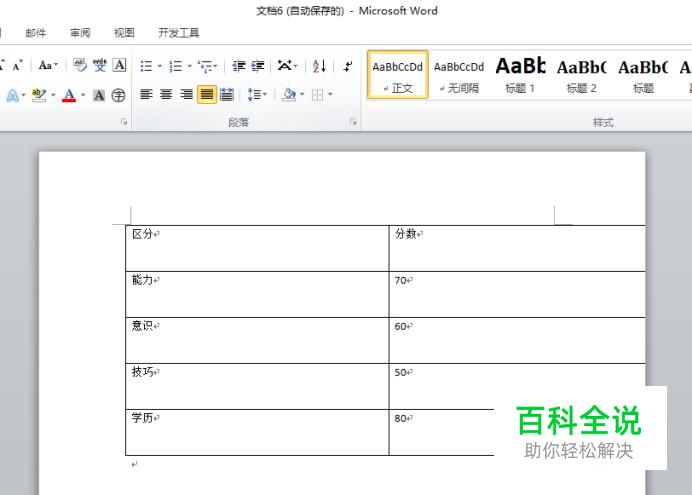Open the 开发工具 ribbon tab
Image resolution: width=692 pixels, height=495 pixels.
178,33
